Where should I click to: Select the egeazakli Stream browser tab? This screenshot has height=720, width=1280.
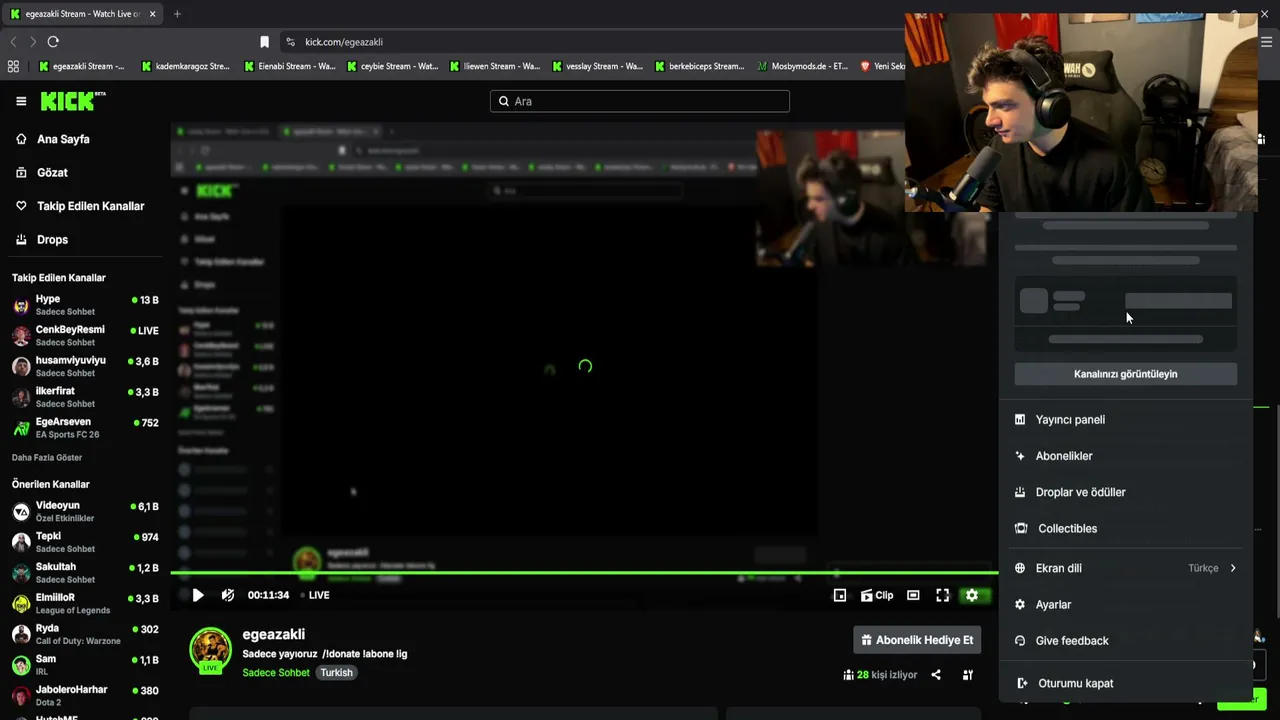(84, 14)
